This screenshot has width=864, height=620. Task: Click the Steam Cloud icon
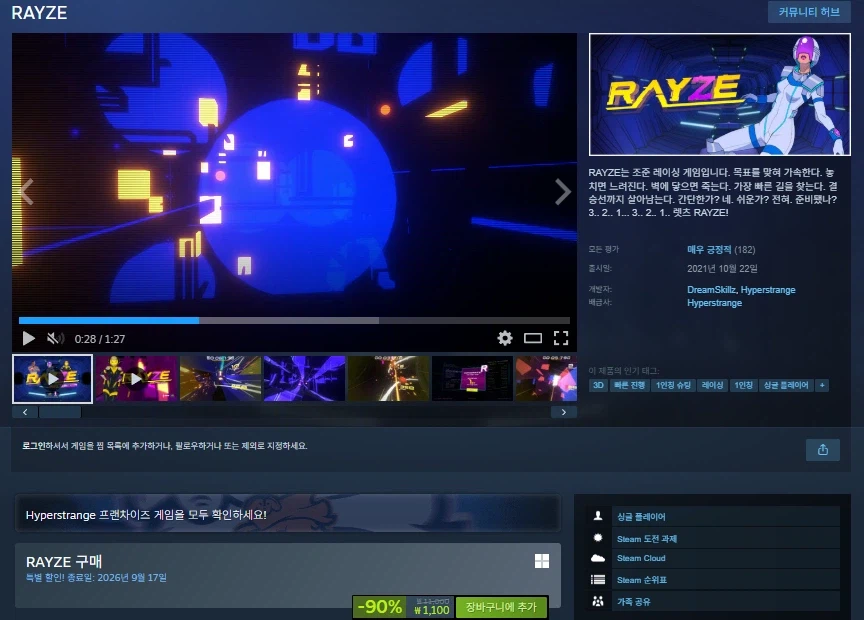point(598,558)
